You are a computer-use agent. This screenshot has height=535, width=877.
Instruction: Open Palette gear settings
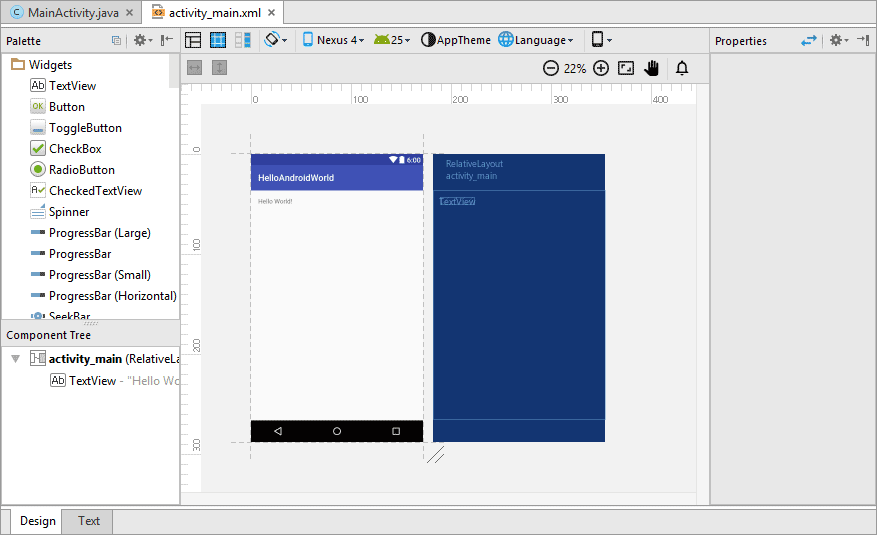tap(141, 41)
